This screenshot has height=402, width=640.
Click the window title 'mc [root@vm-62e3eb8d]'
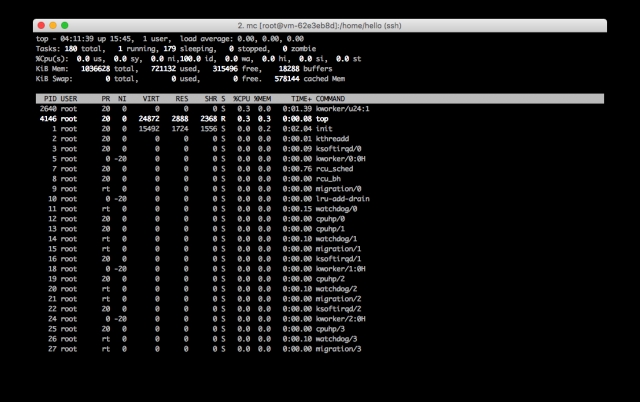point(291,25)
